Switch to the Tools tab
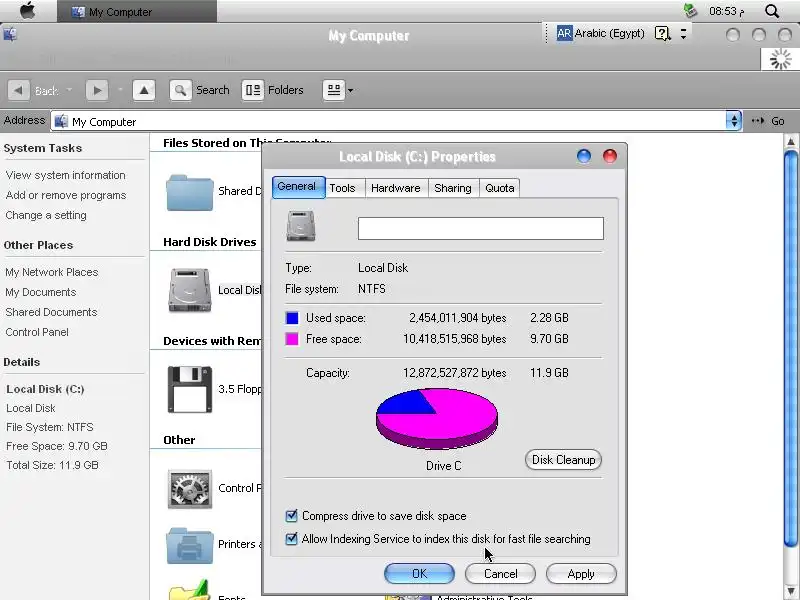Image resolution: width=800 pixels, height=600 pixels. click(342, 188)
